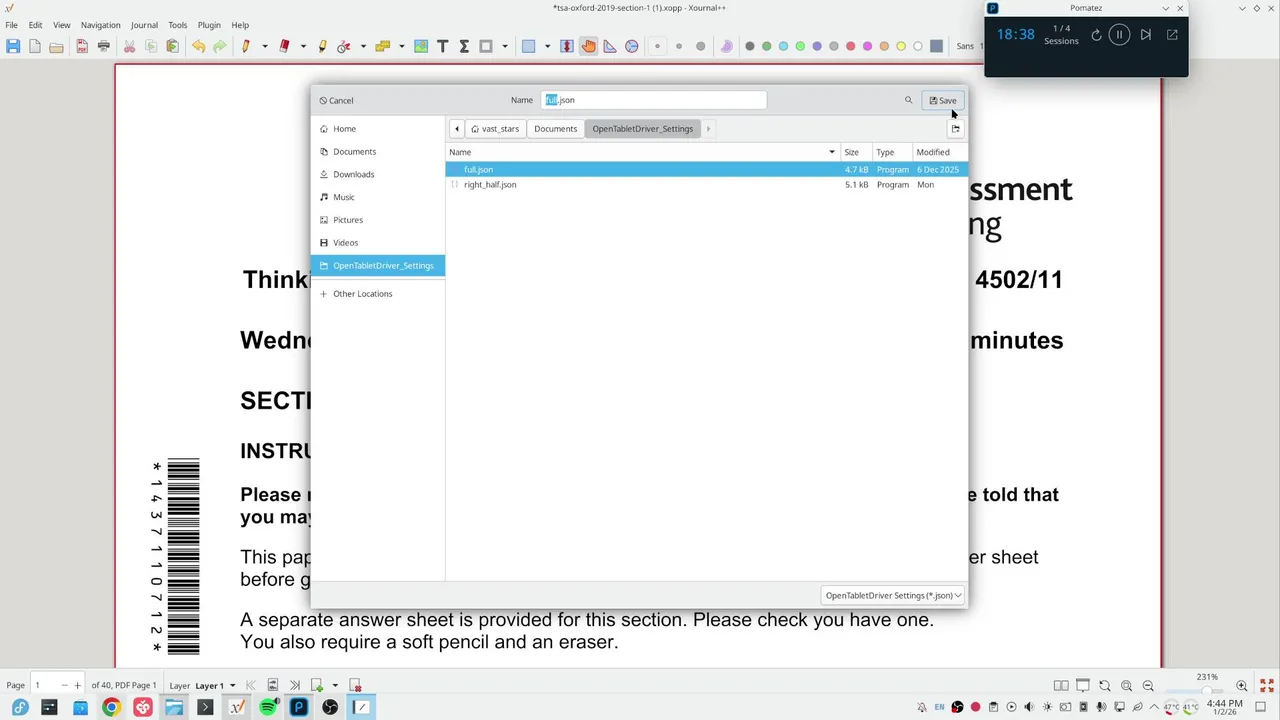
Task: Select the Pen tool in the toolbar
Action: point(245,46)
